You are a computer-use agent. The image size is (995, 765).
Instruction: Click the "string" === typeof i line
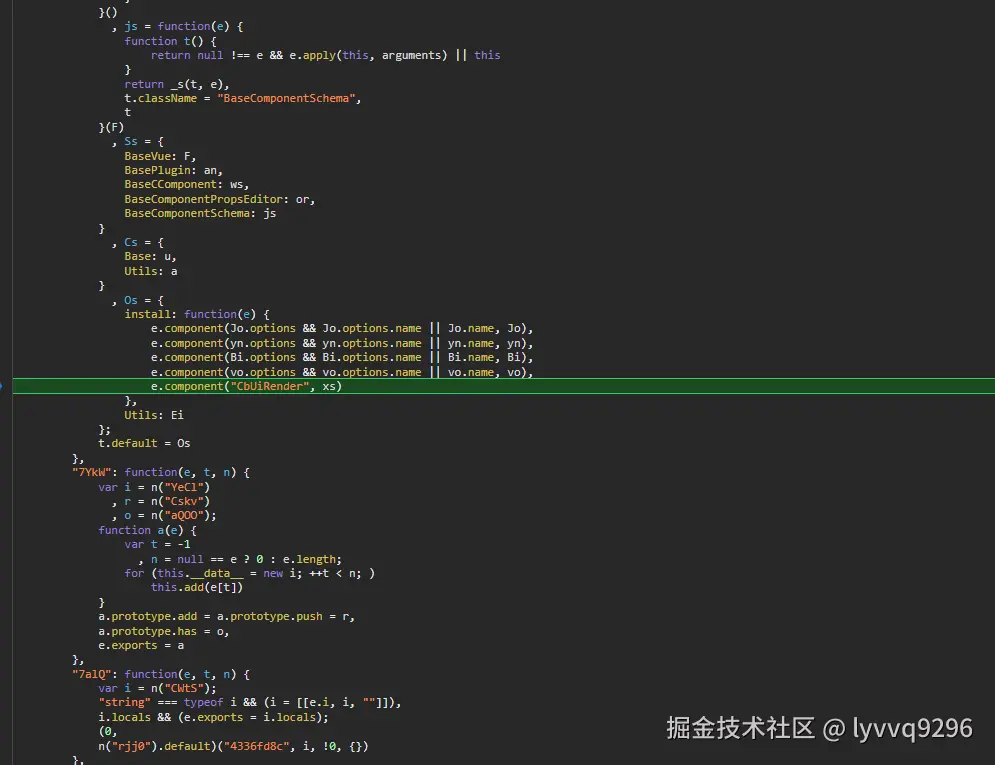pos(249,703)
